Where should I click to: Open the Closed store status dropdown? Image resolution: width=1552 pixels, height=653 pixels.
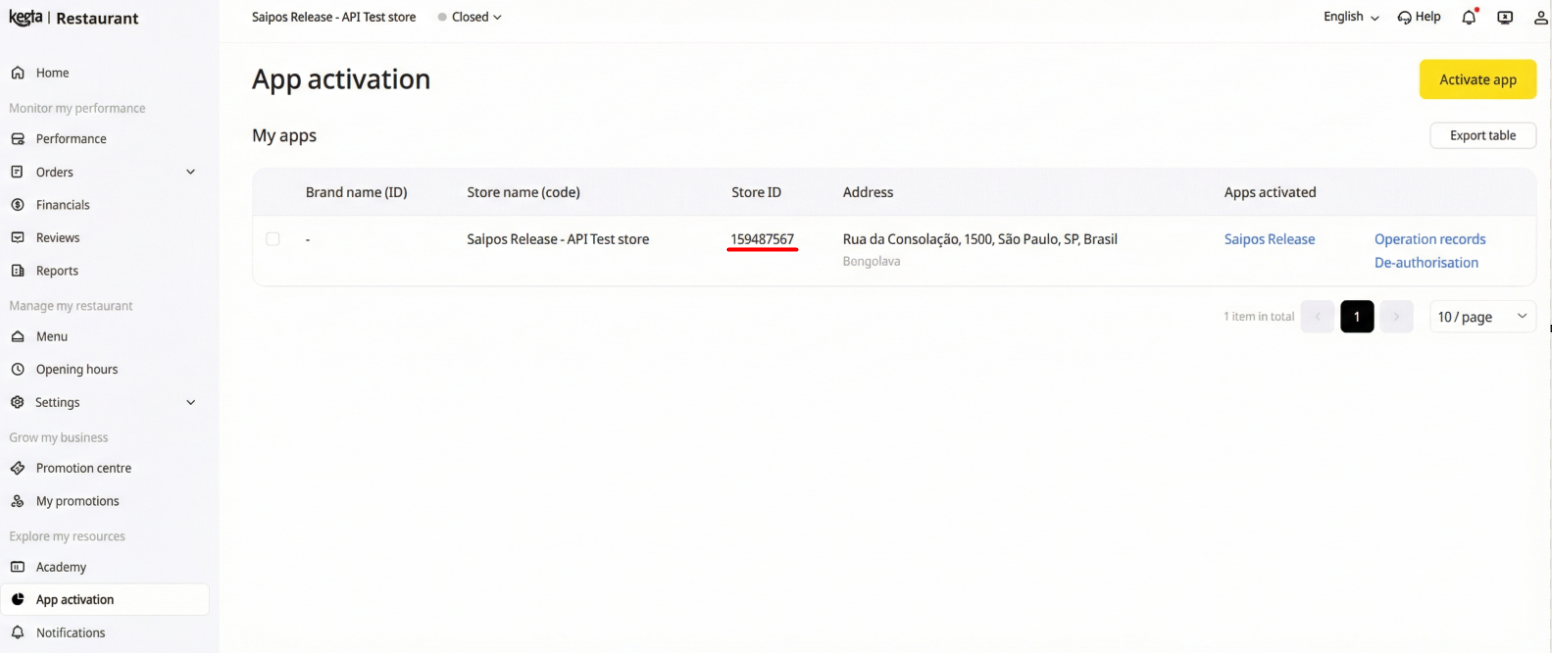(470, 17)
